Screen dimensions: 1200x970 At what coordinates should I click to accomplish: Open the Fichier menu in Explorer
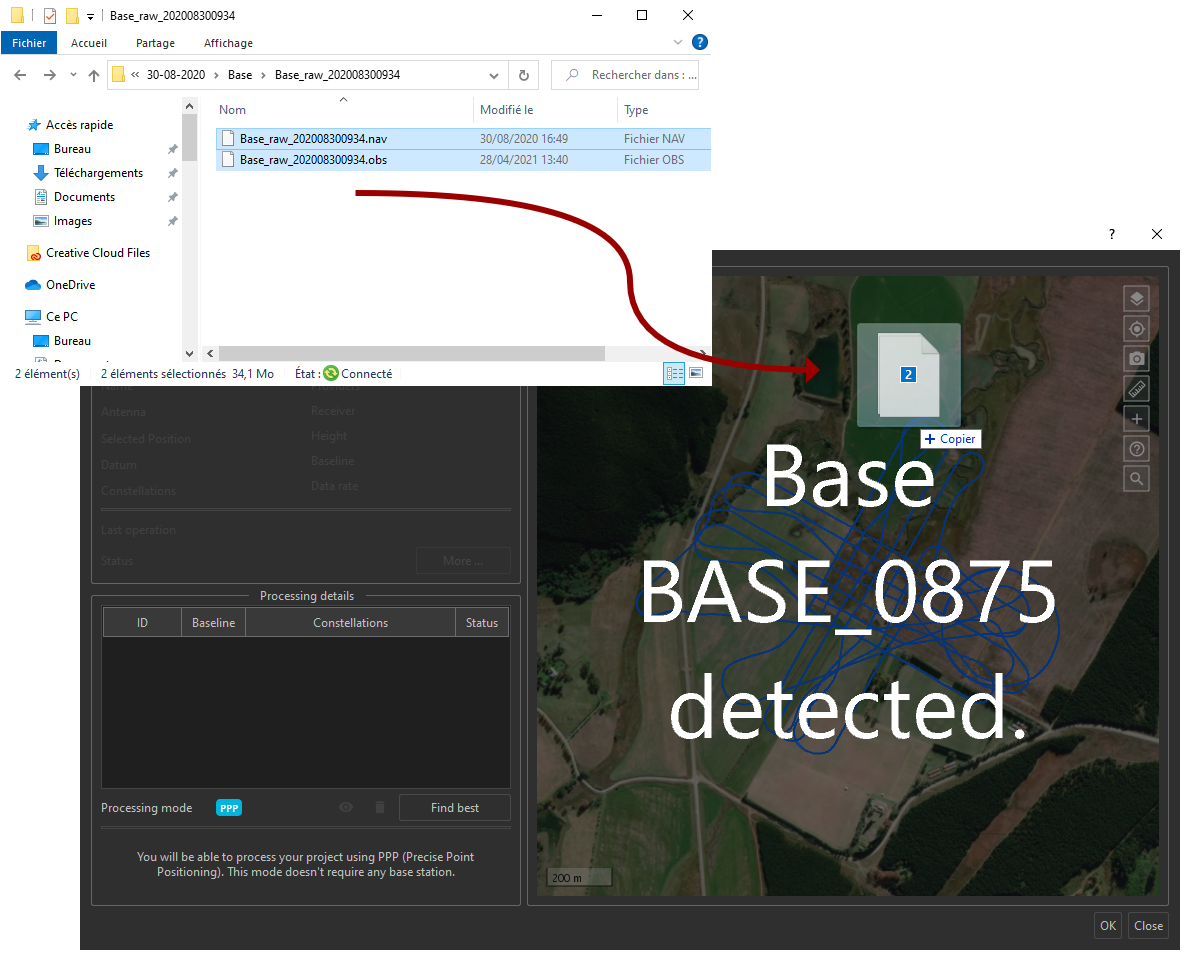coord(28,43)
